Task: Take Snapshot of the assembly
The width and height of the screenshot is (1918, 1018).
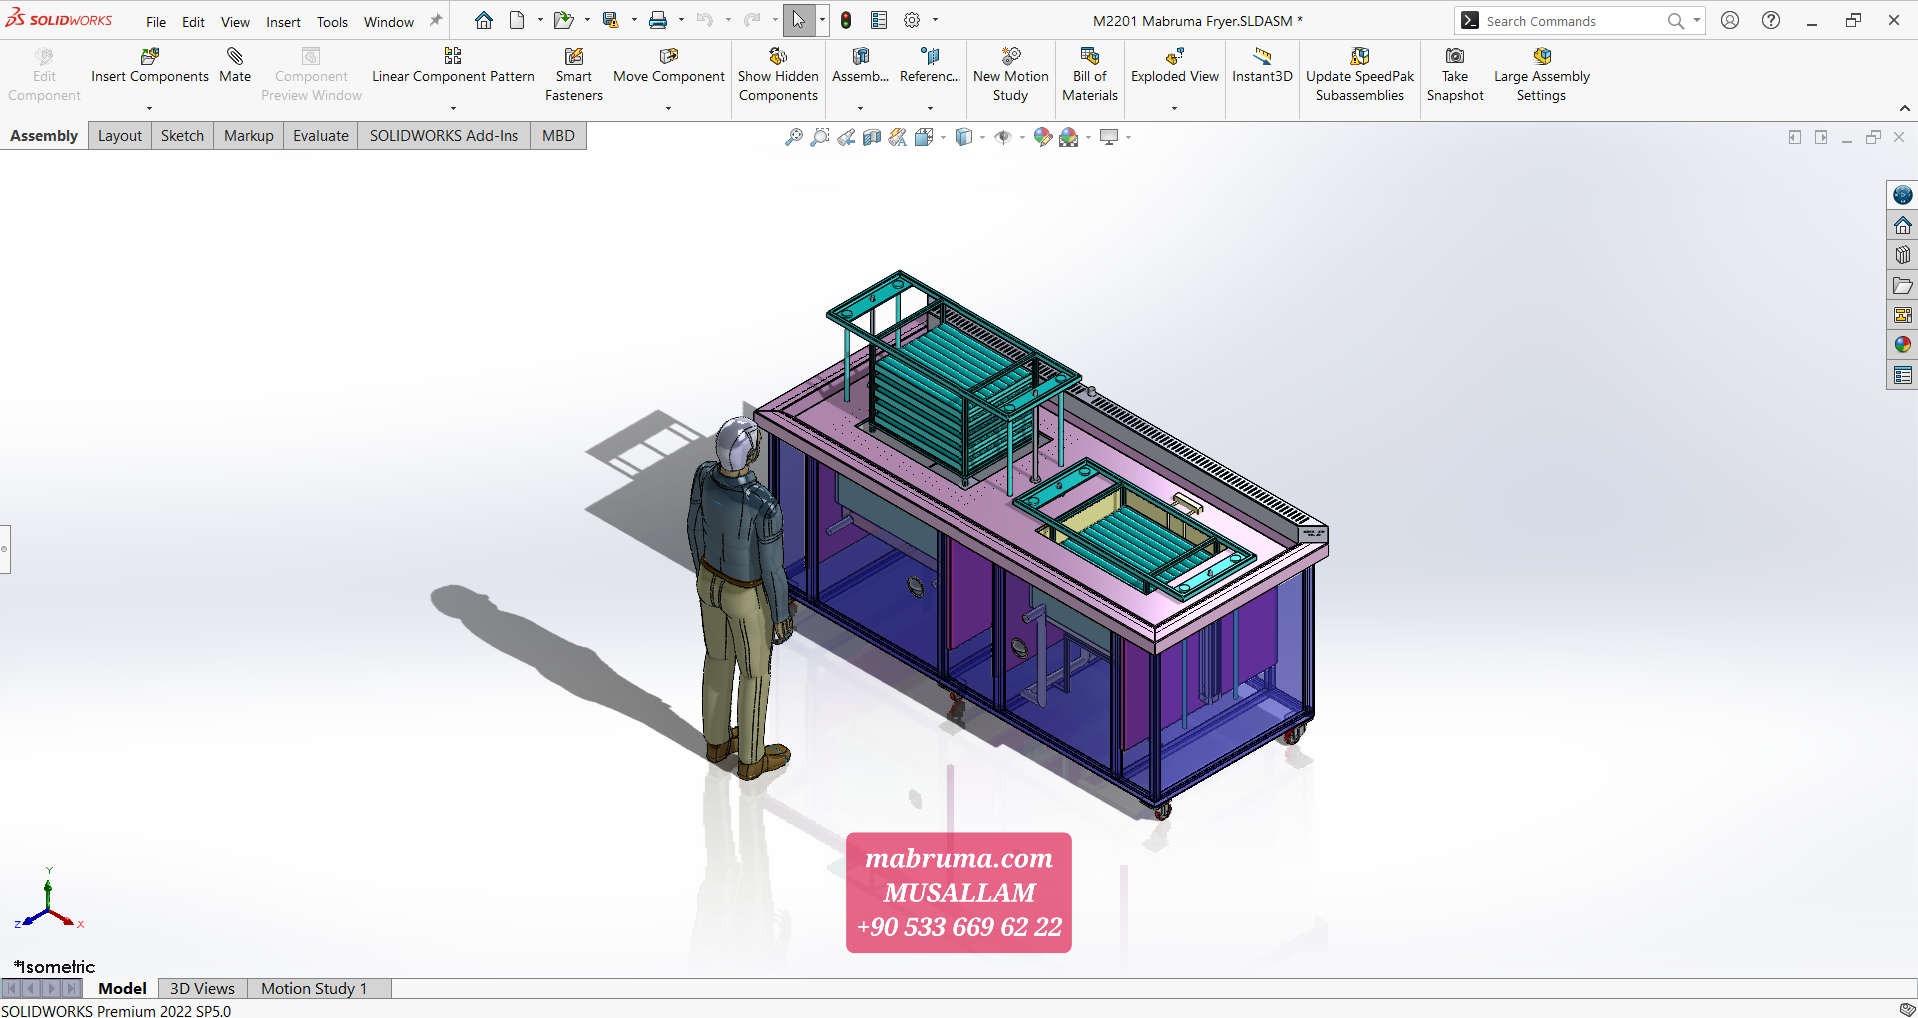Action: point(1455,75)
